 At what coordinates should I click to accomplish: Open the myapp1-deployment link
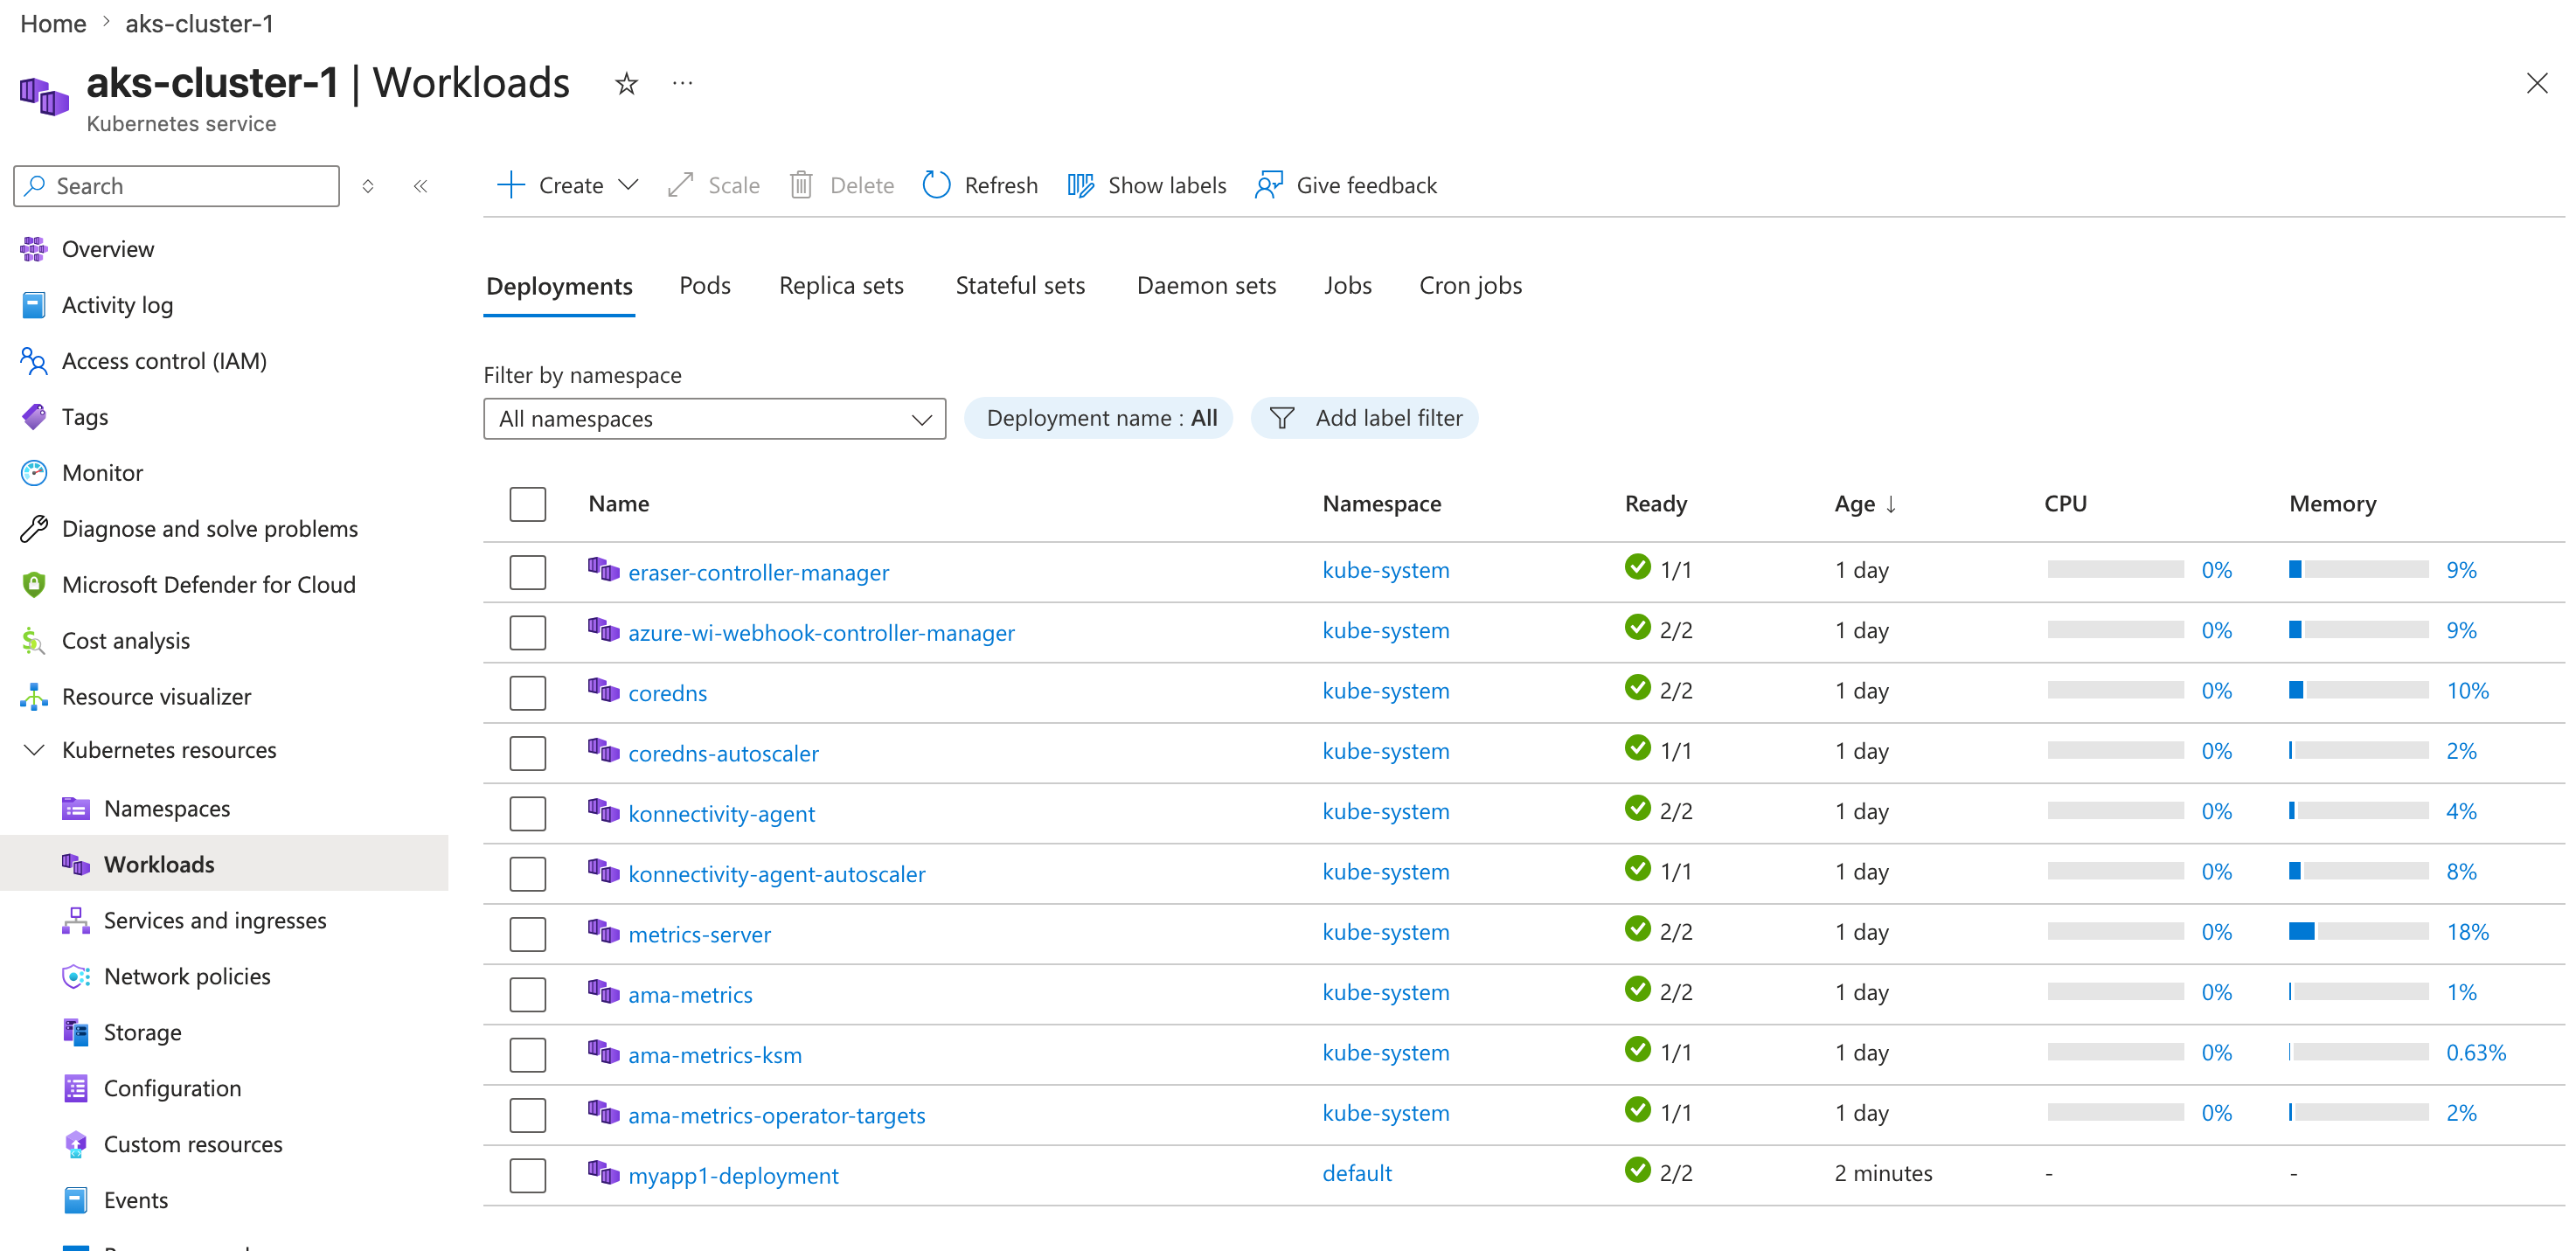733,1176
